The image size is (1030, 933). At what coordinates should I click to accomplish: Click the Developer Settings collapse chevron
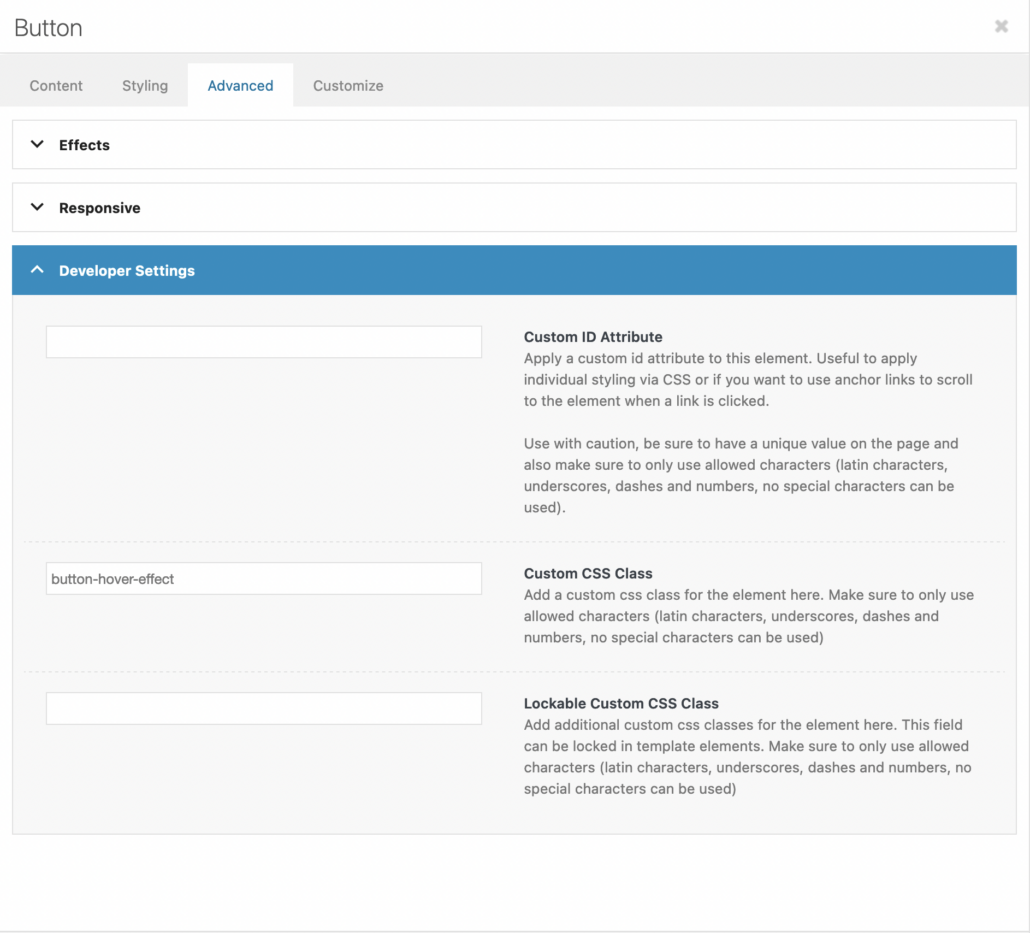(37, 270)
